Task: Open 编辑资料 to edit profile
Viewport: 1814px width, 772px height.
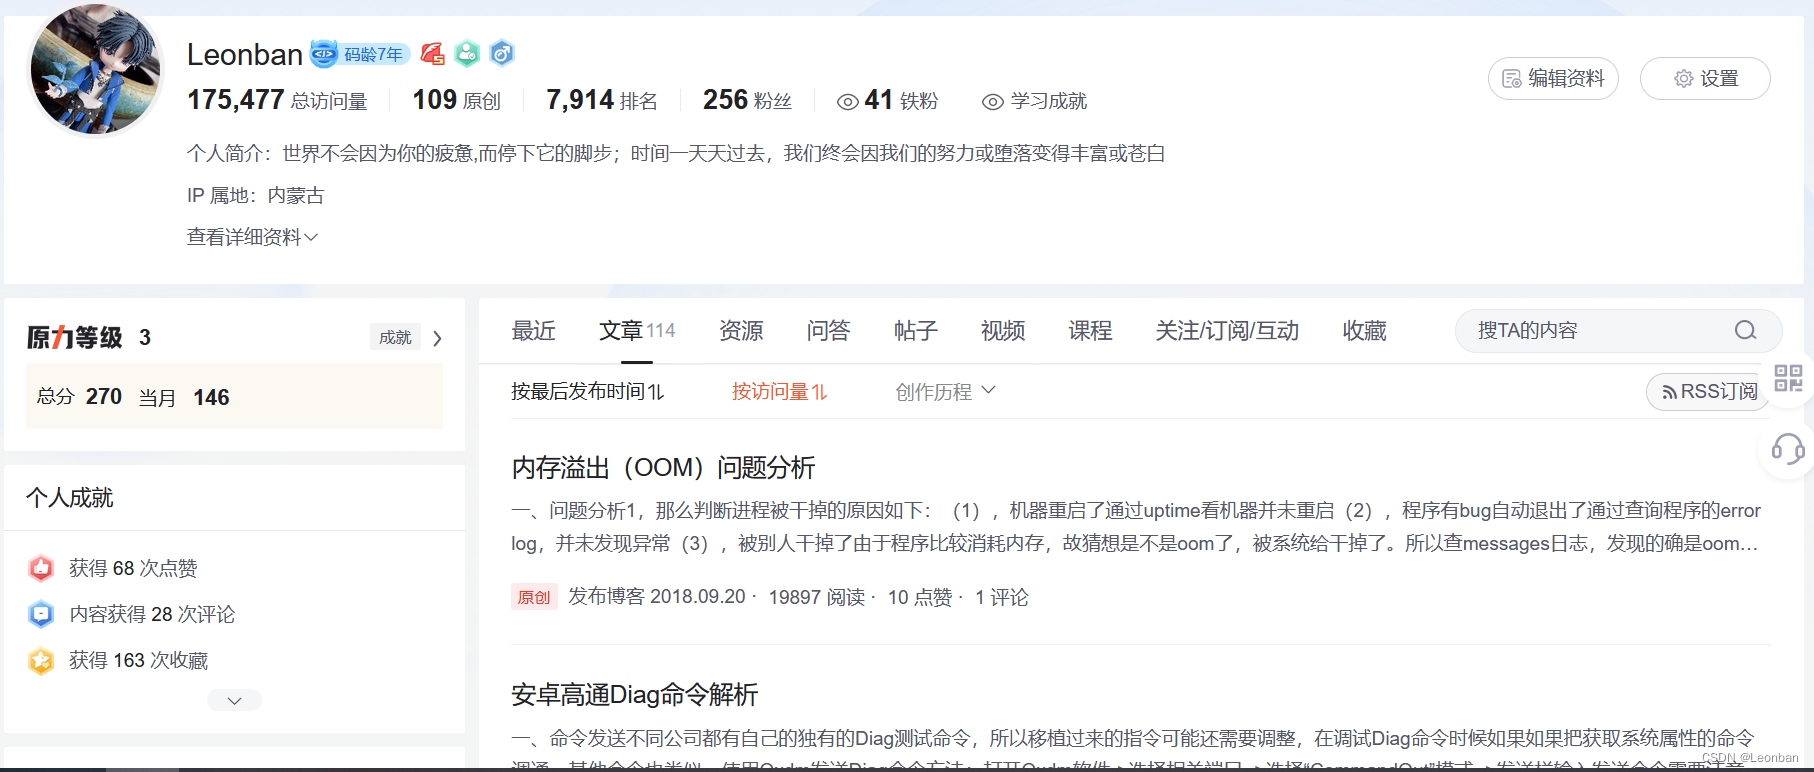Action: point(1553,78)
